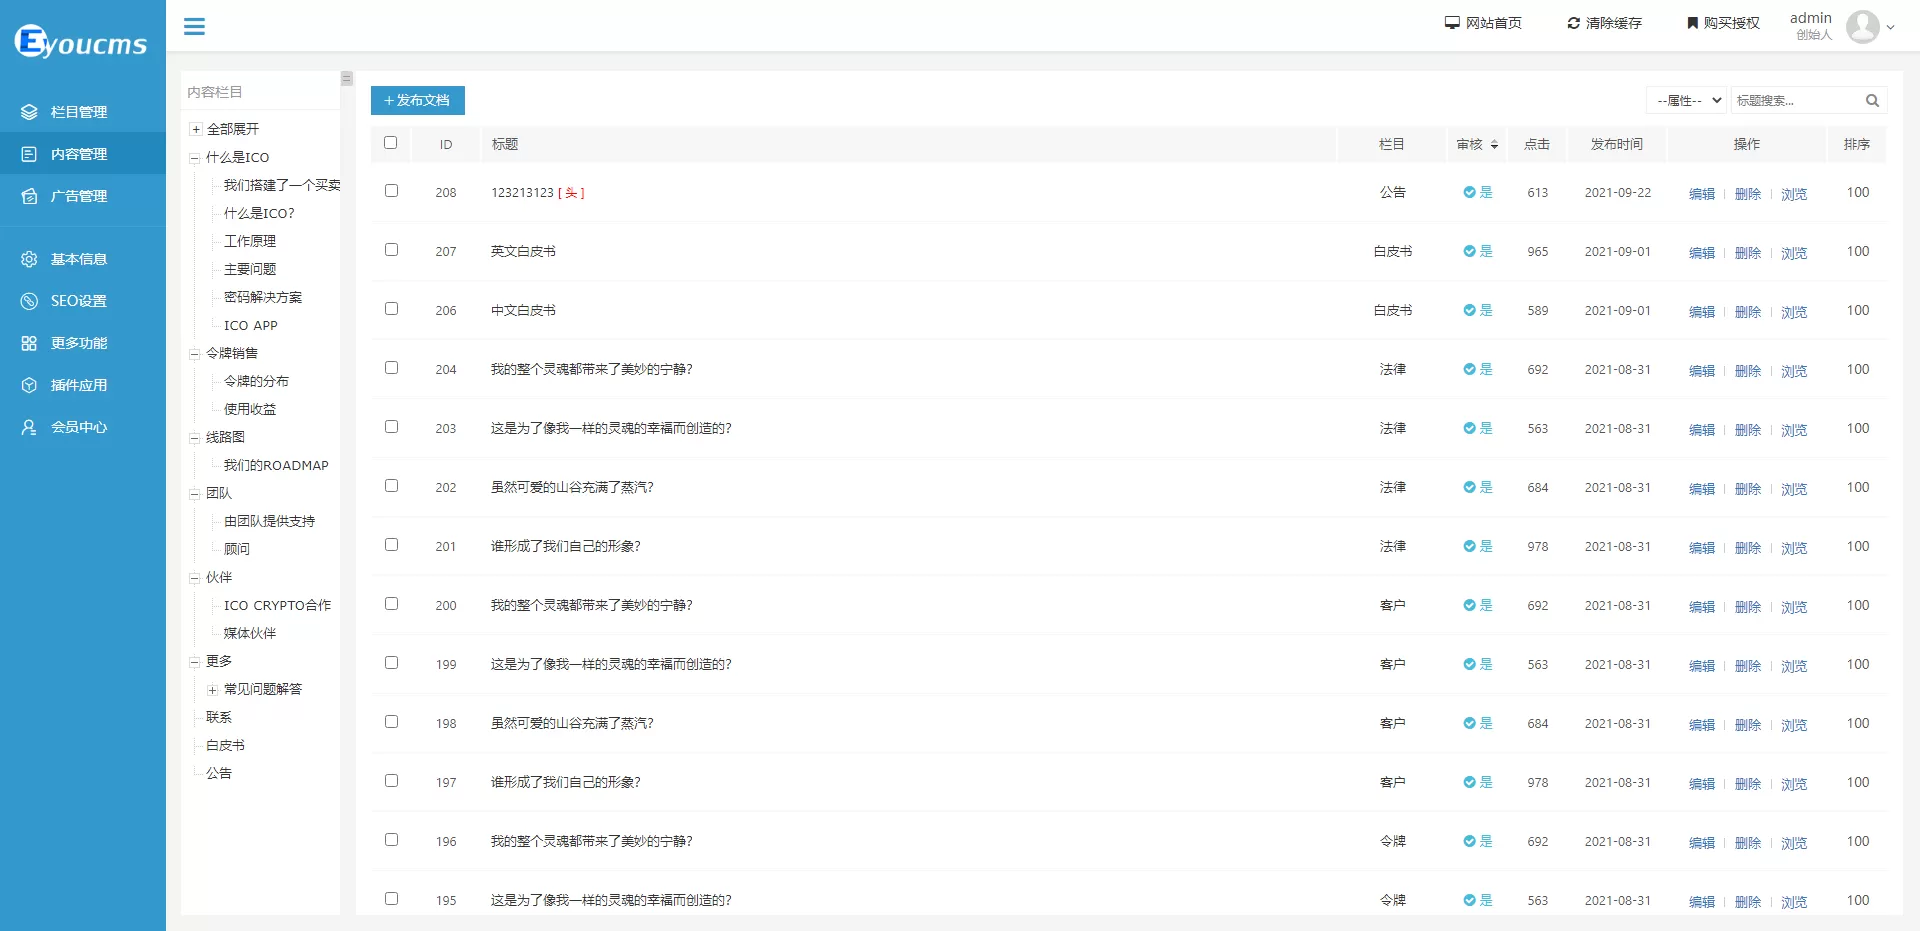The height and width of the screenshot is (931, 1920).
Task: Click the 清除缓存 refresh icon
Action: pos(1573,23)
